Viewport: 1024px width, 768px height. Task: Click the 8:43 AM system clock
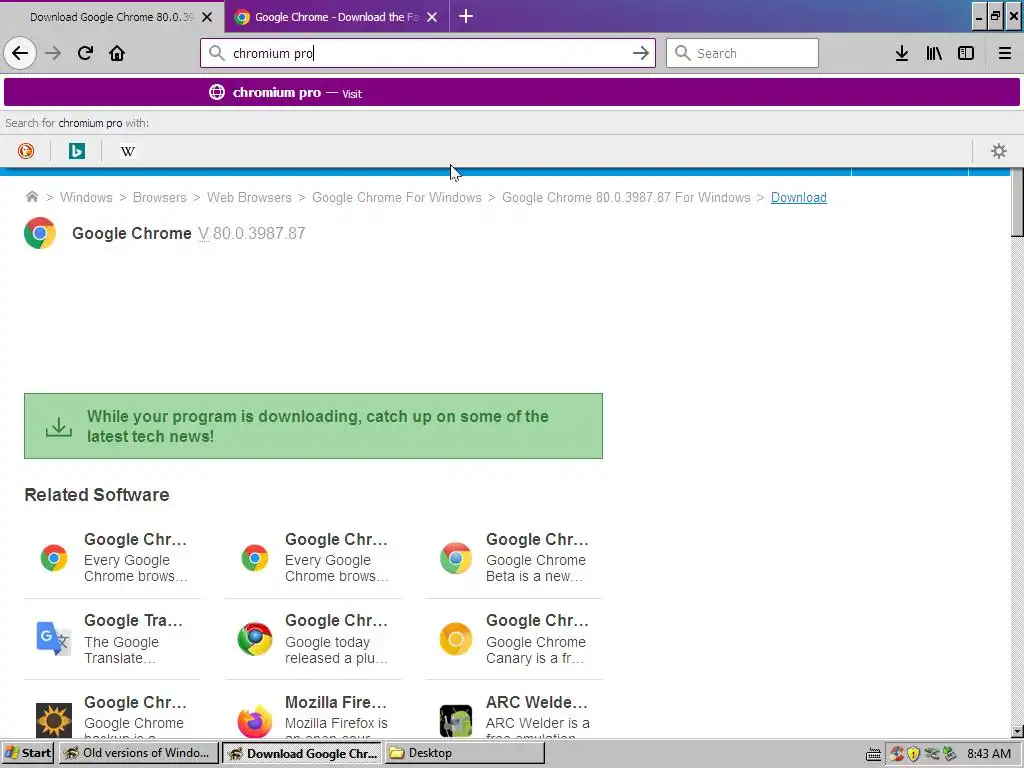coord(989,754)
